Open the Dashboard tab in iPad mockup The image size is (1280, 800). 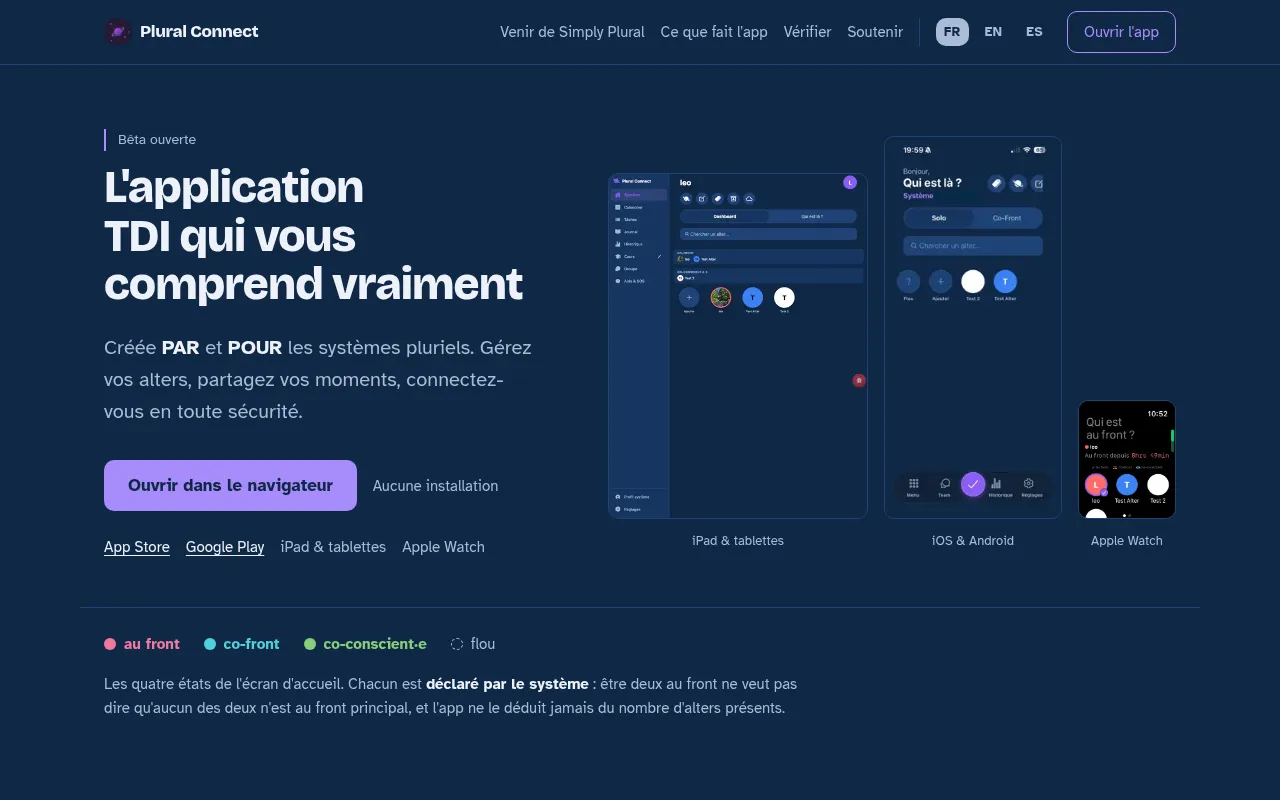(725, 216)
